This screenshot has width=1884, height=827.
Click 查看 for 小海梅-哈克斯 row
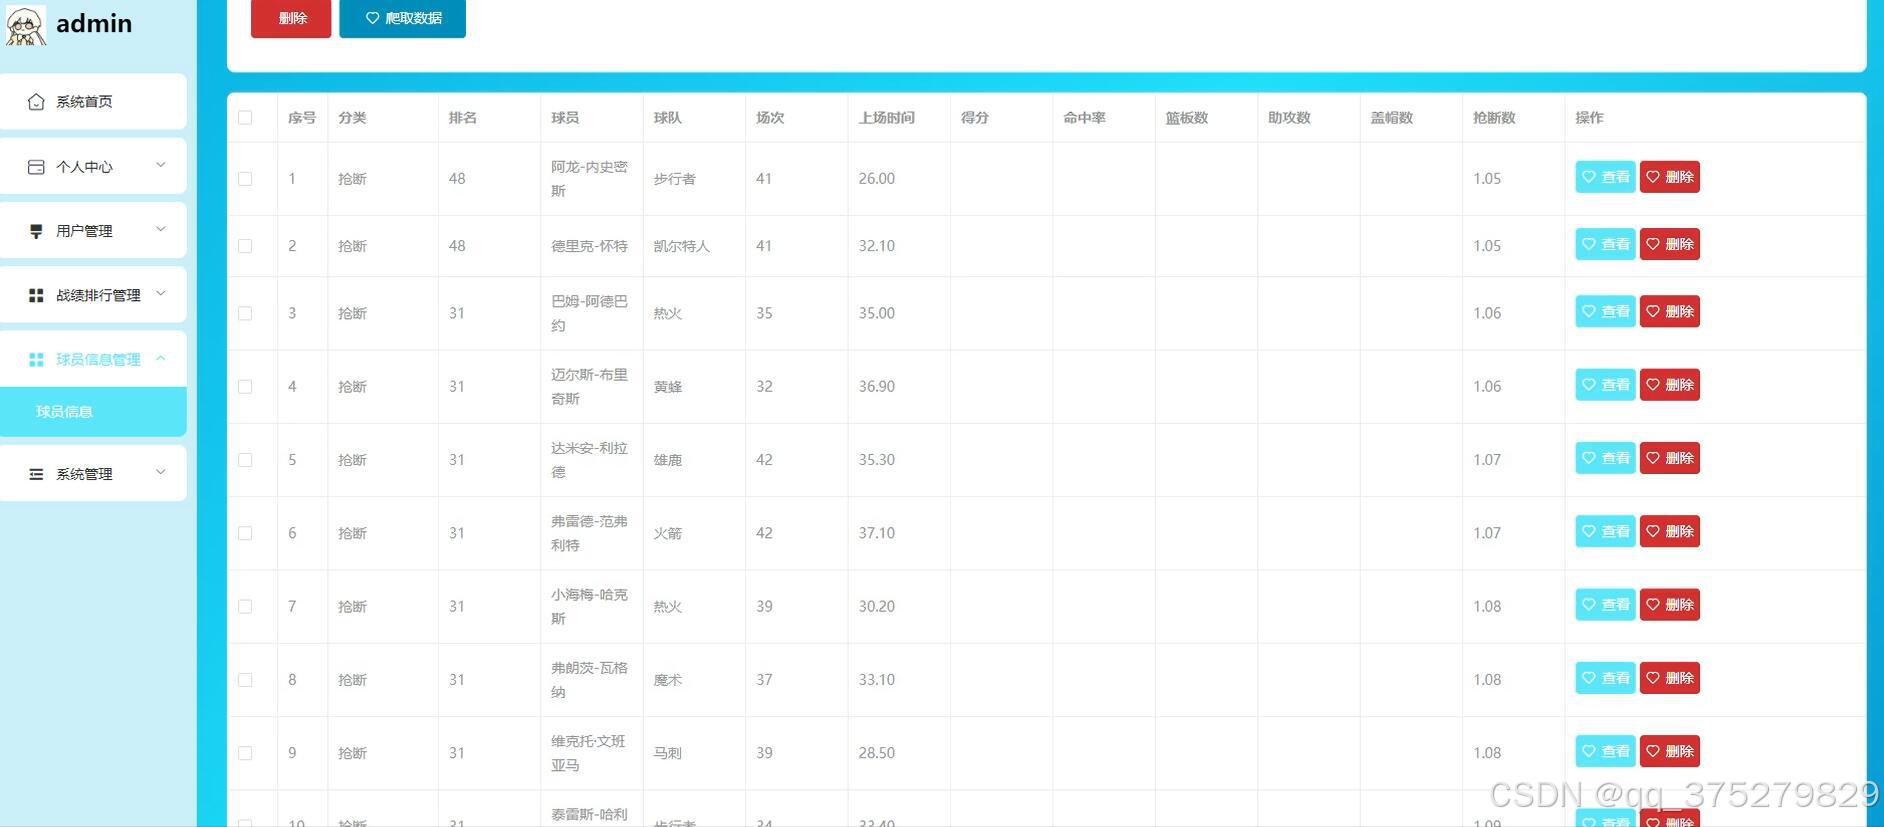tap(1605, 604)
